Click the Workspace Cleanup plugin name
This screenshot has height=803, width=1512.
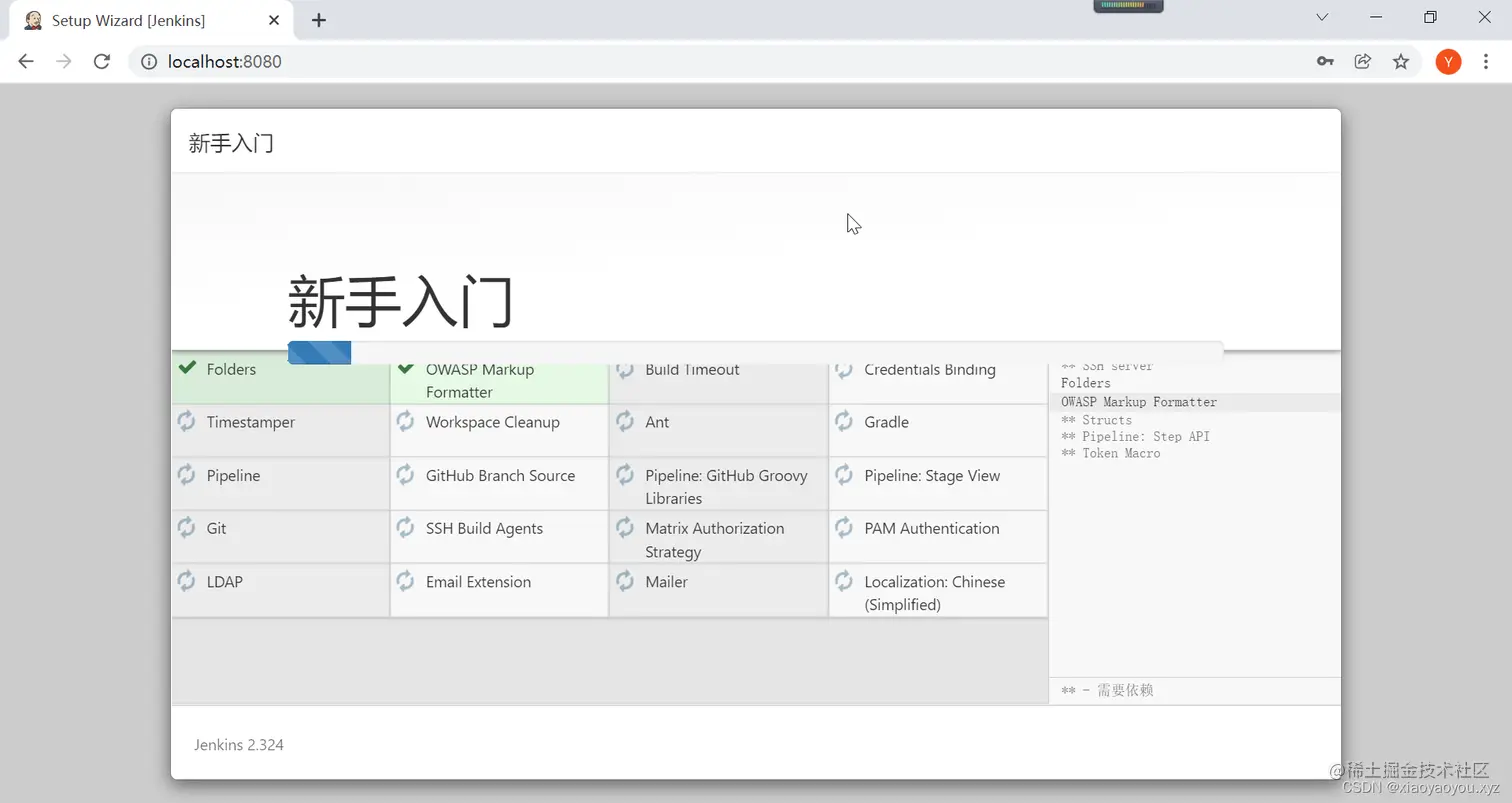pyautogui.click(x=493, y=422)
